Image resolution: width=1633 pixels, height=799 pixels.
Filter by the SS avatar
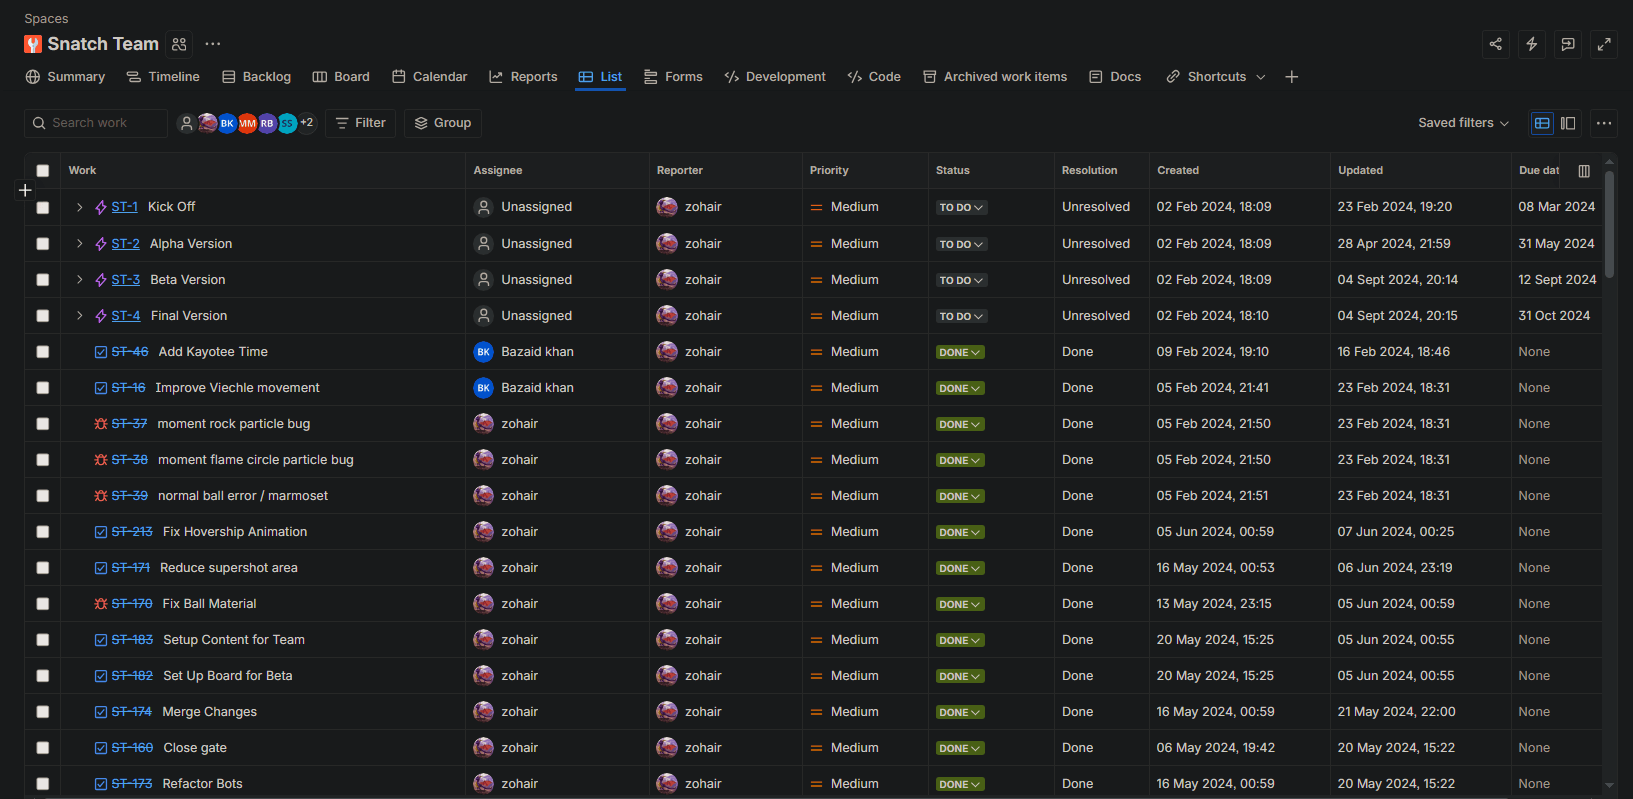(287, 123)
